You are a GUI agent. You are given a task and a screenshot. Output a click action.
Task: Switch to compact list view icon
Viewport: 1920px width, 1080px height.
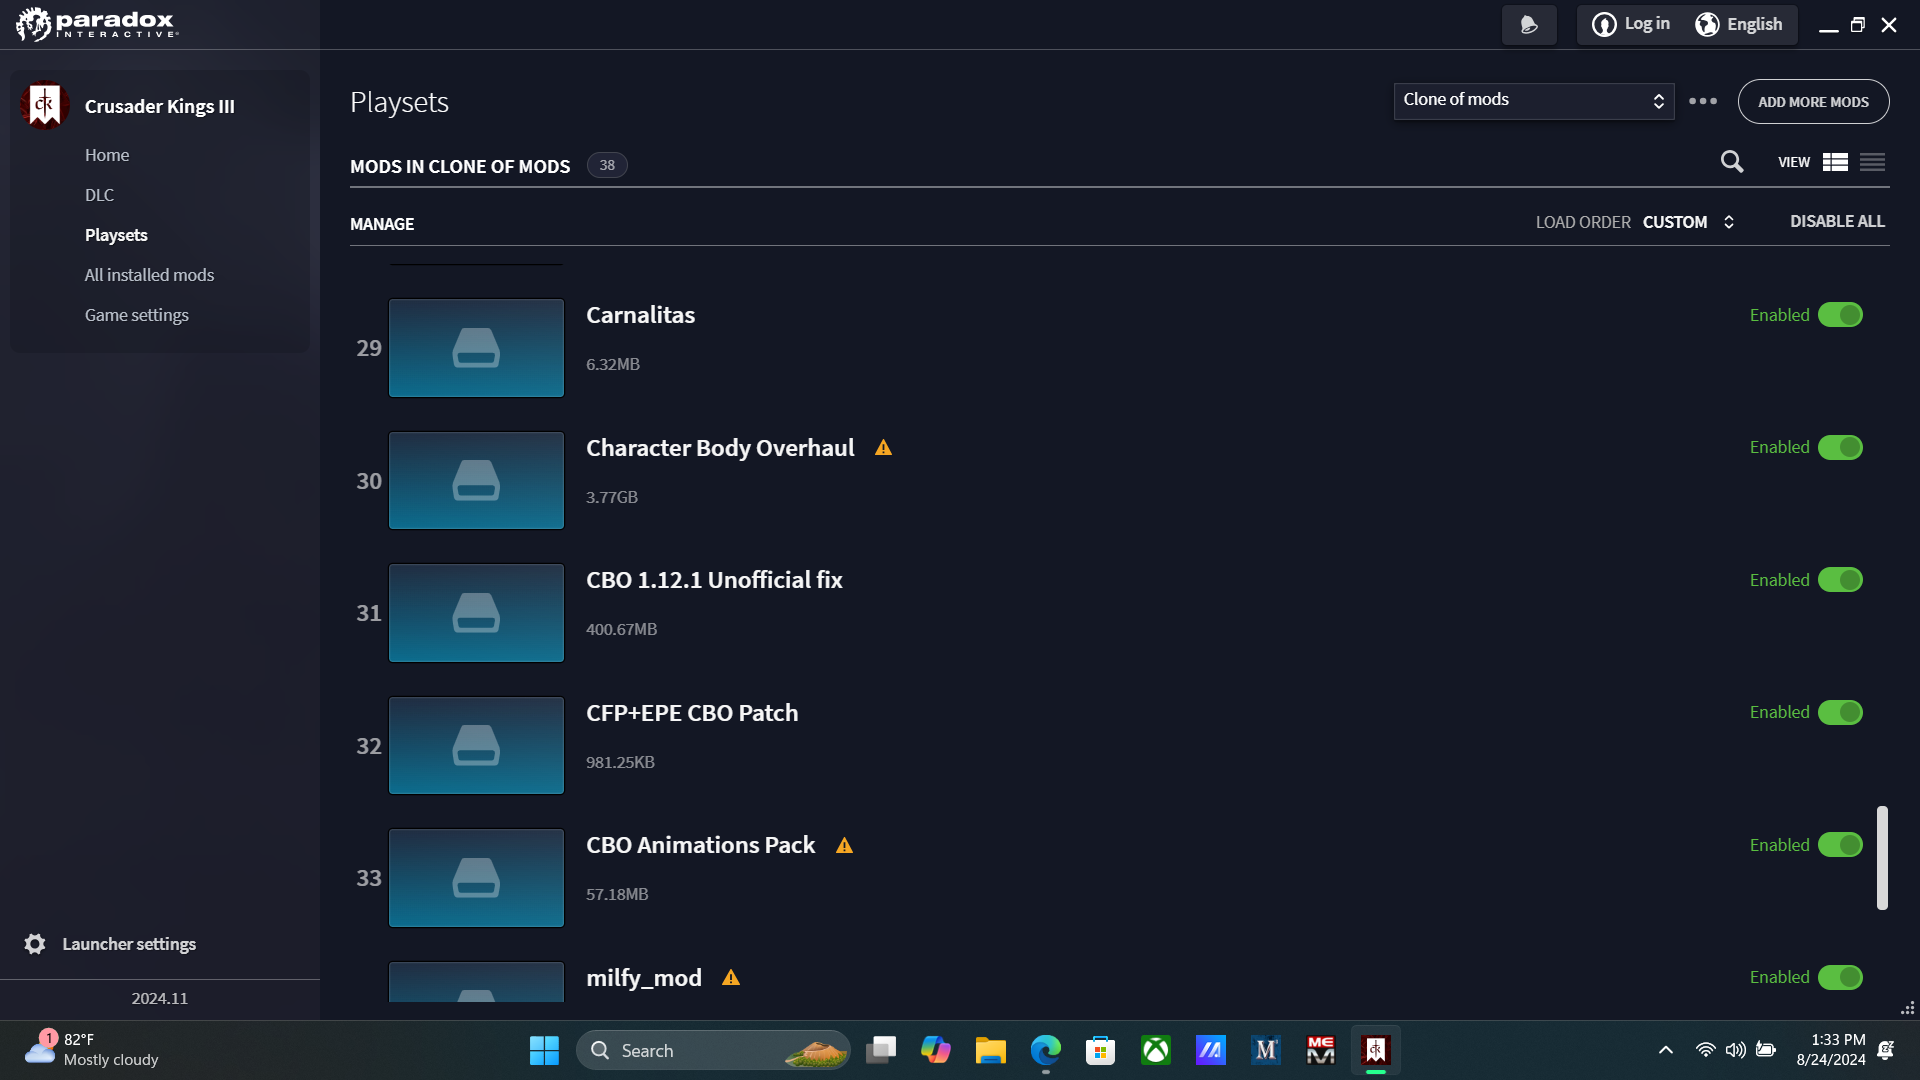tap(1872, 162)
